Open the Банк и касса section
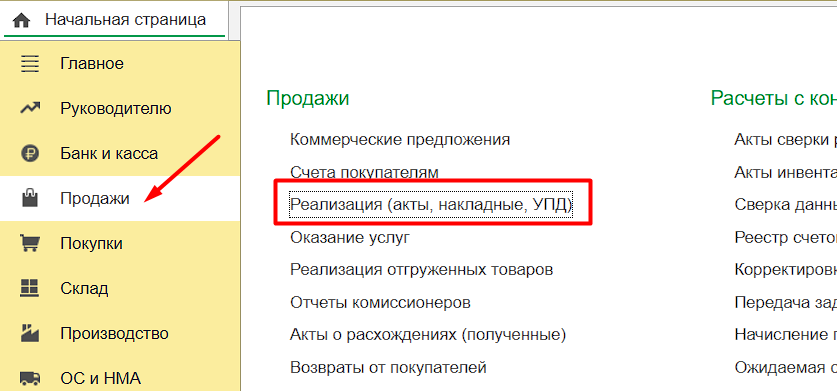Viewport: 837px width, 391px height. (x=120, y=153)
